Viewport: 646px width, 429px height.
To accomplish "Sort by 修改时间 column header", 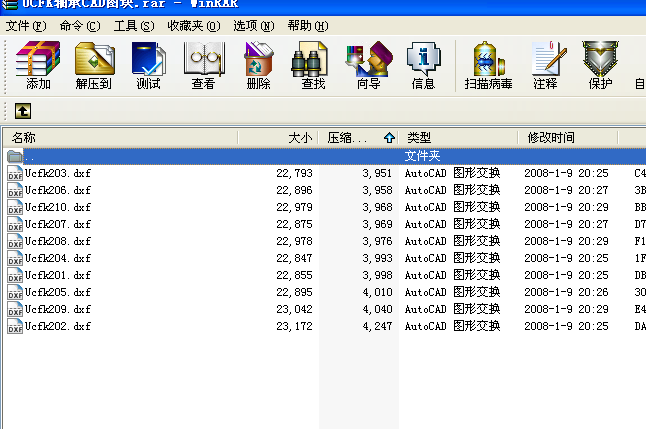I will pos(568,138).
